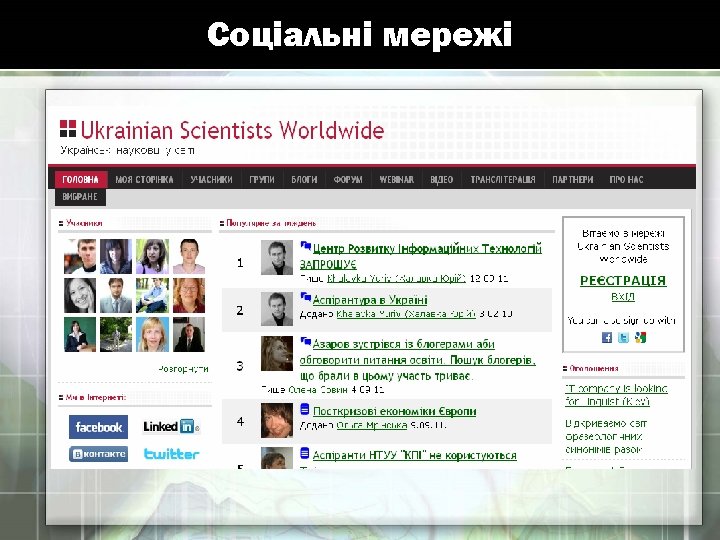Screen dimensions: 720x540
Task: Open the Азаров зустрівся із блогерами post
Action: [417, 360]
